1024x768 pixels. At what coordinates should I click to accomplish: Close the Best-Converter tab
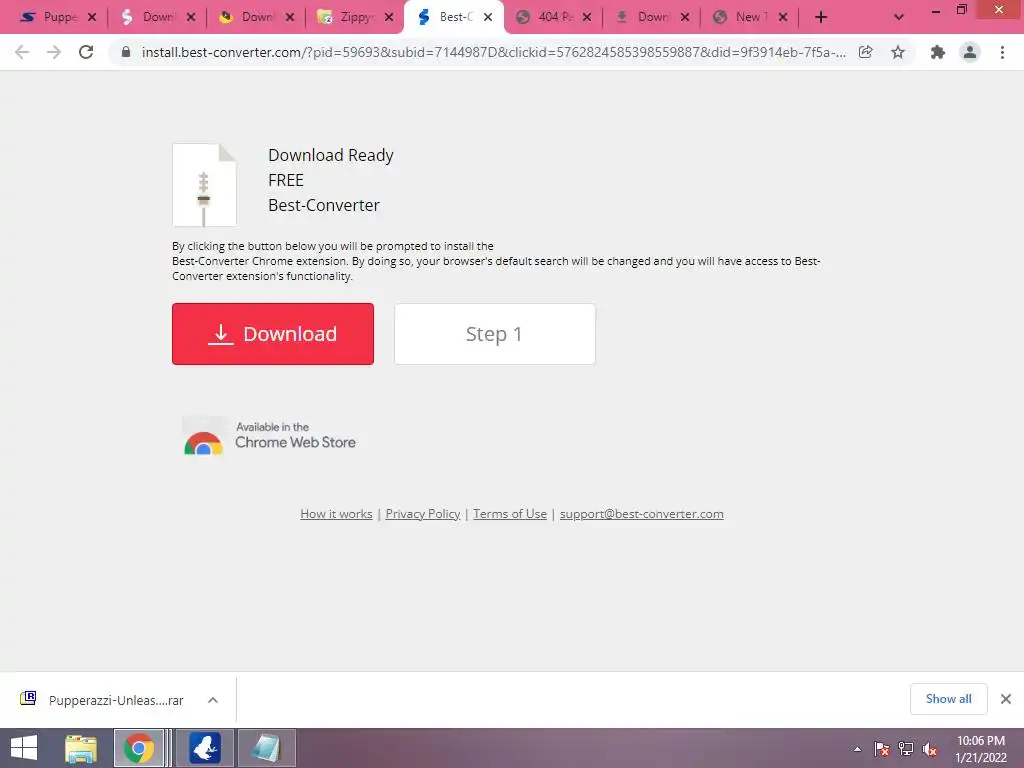[488, 18]
